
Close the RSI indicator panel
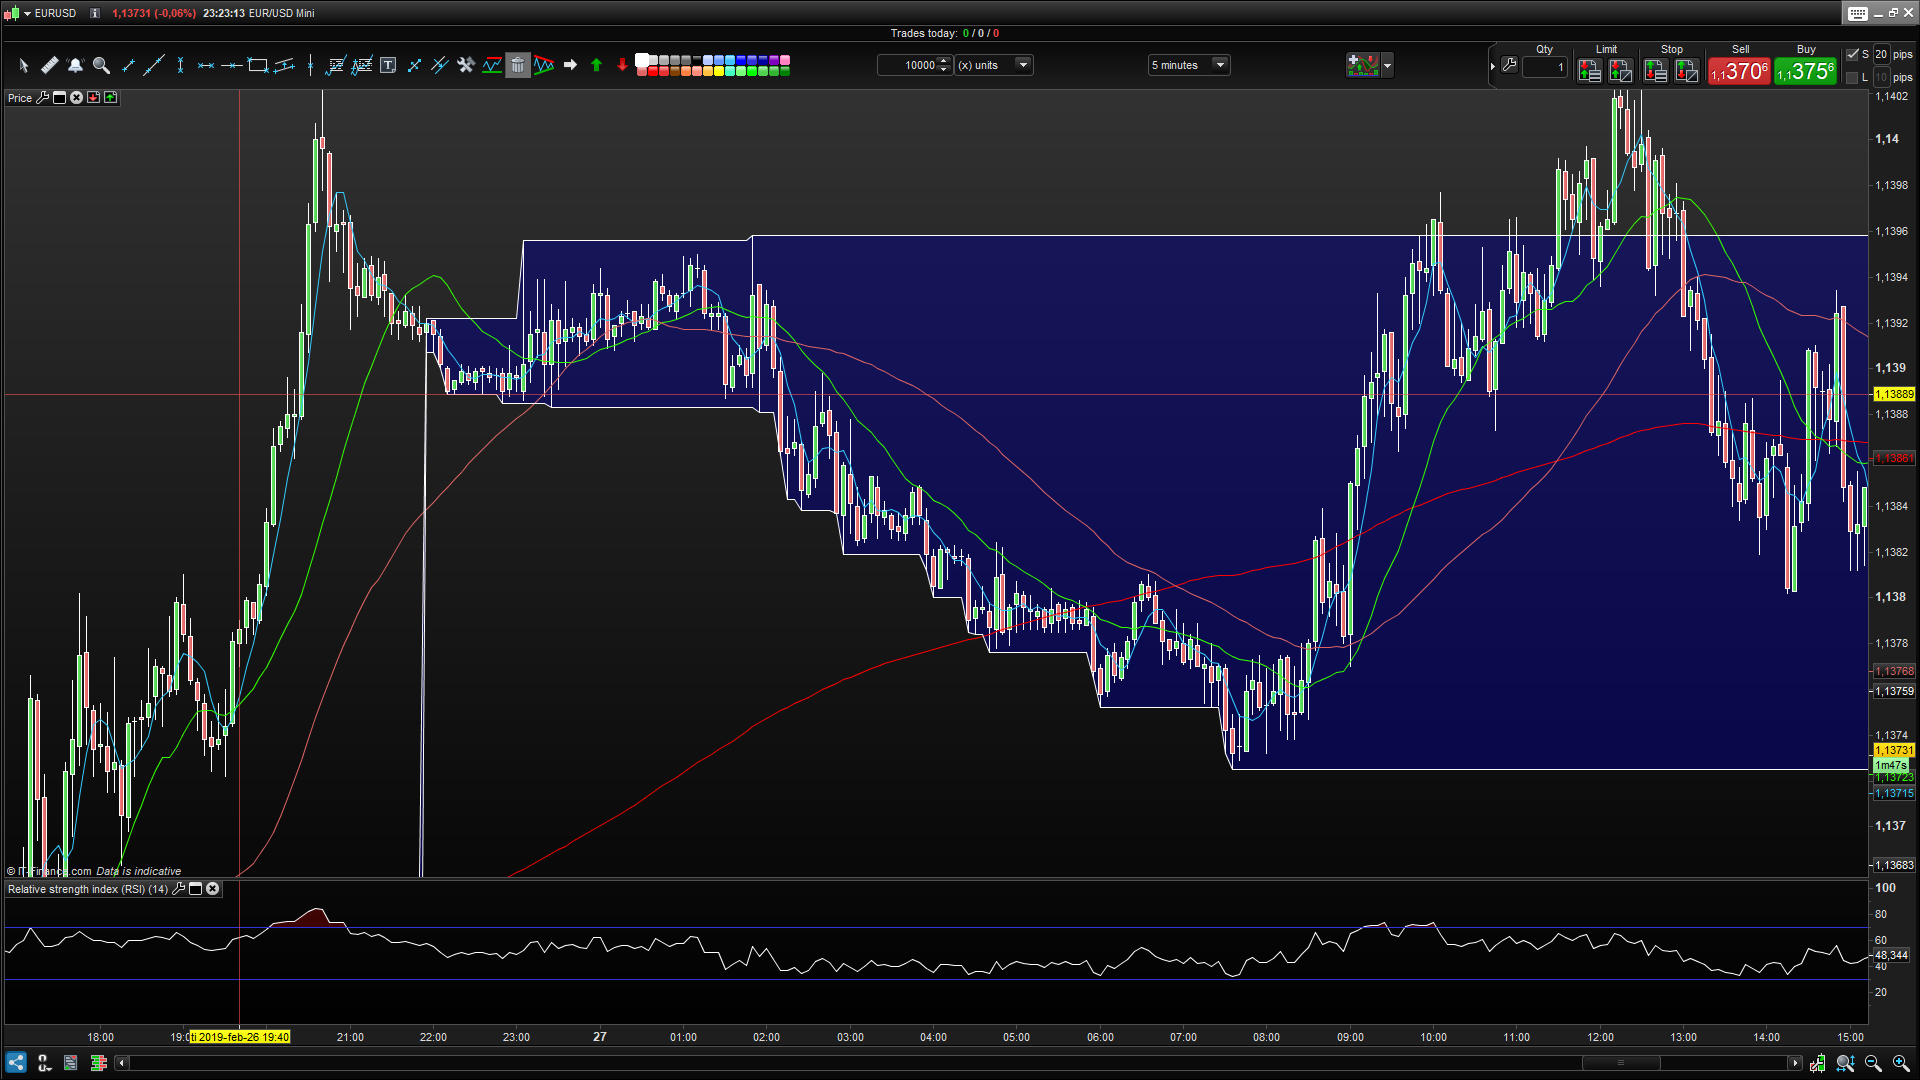[x=213, y=888]
